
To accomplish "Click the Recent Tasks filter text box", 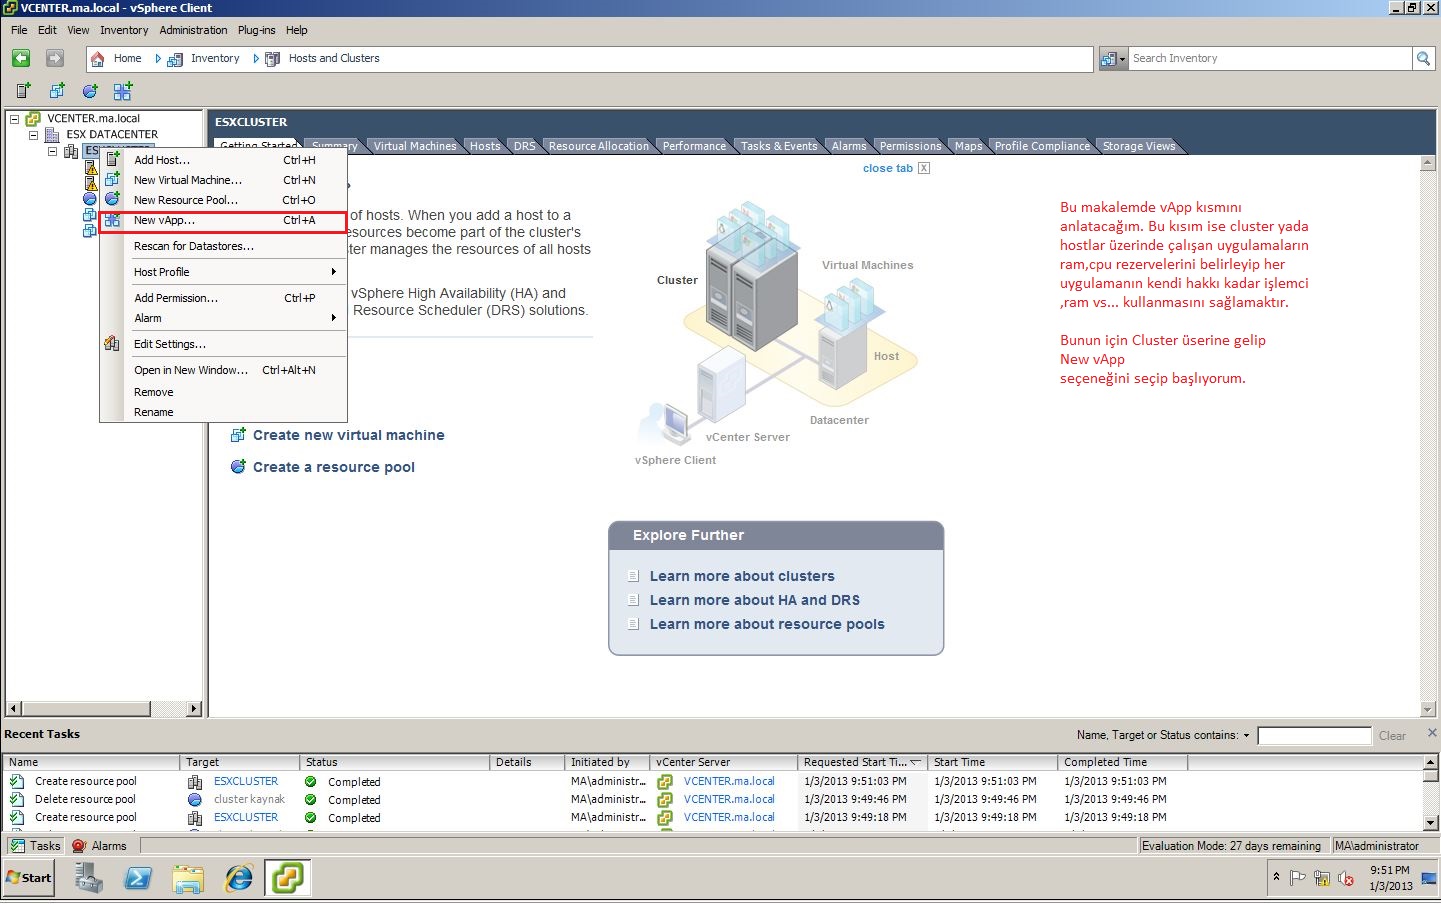I will 1314,736.
